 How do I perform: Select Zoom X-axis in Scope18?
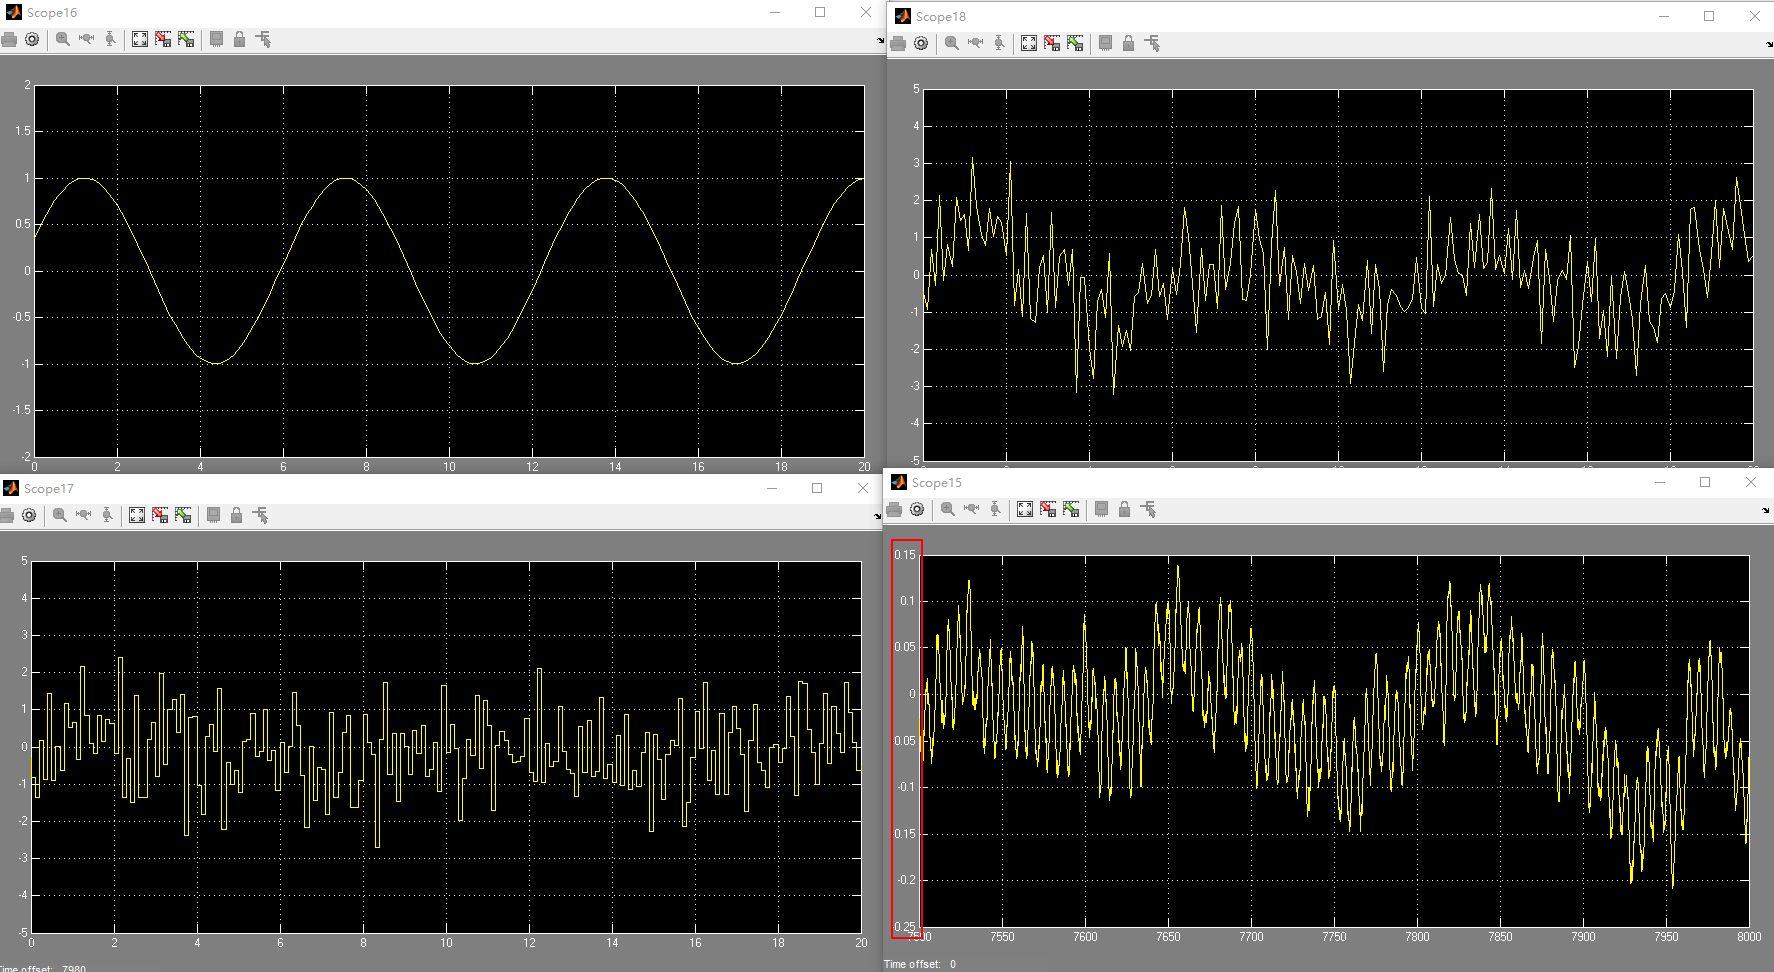point(976,43)
